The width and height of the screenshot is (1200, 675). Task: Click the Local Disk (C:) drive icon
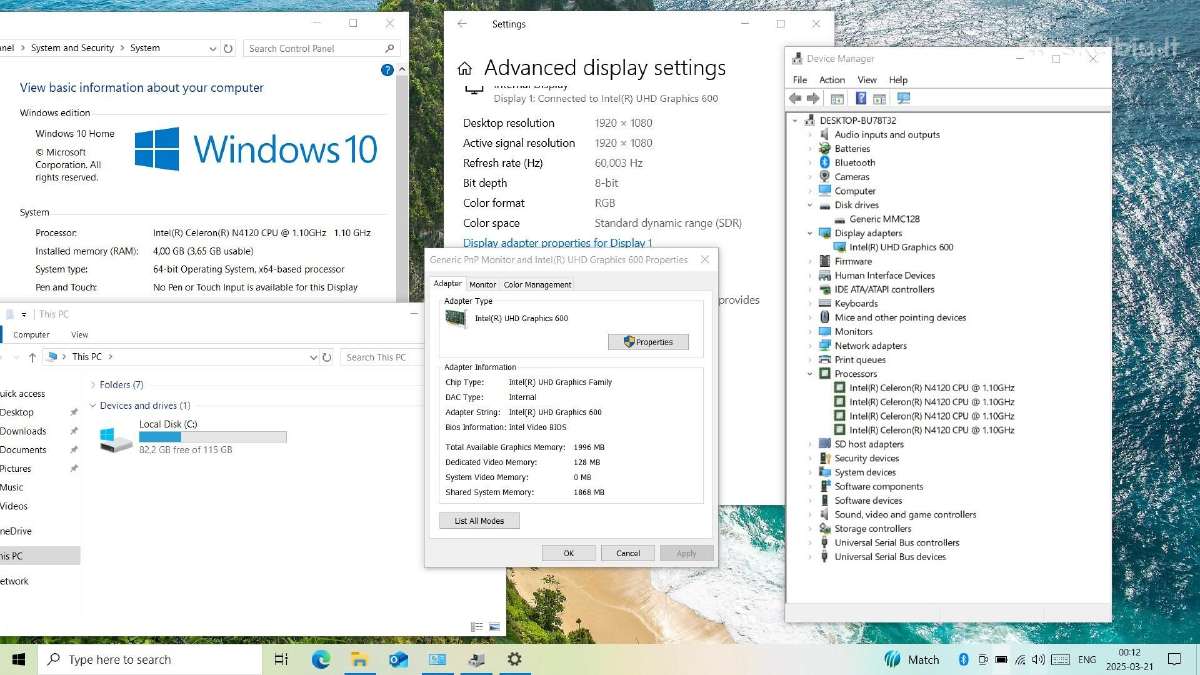tap(116, 438)
